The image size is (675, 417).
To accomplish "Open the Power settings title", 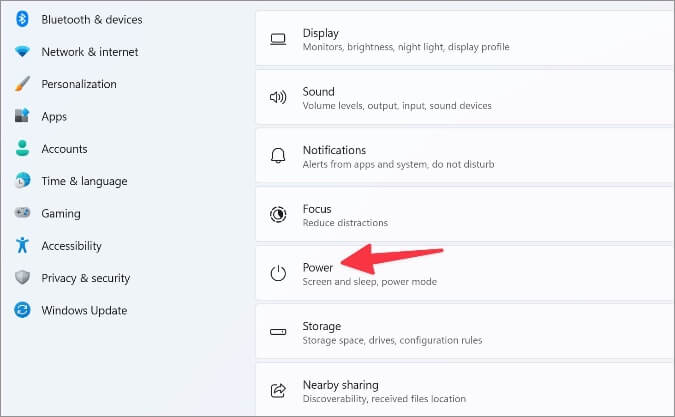I will click(x=318, y=268).
